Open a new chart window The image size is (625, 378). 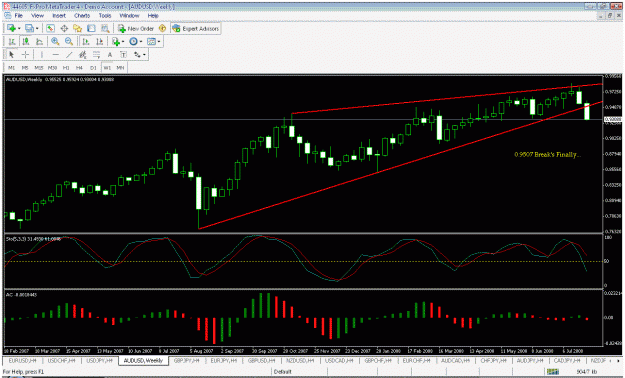click(11, 28)
